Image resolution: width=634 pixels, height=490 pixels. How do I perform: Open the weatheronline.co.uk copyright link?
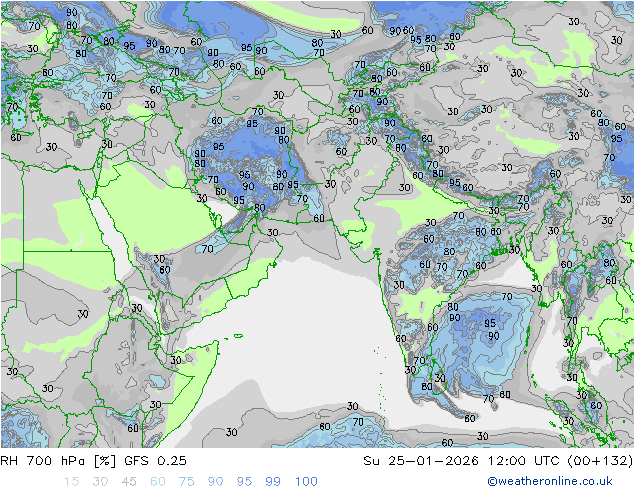[550, 481]
